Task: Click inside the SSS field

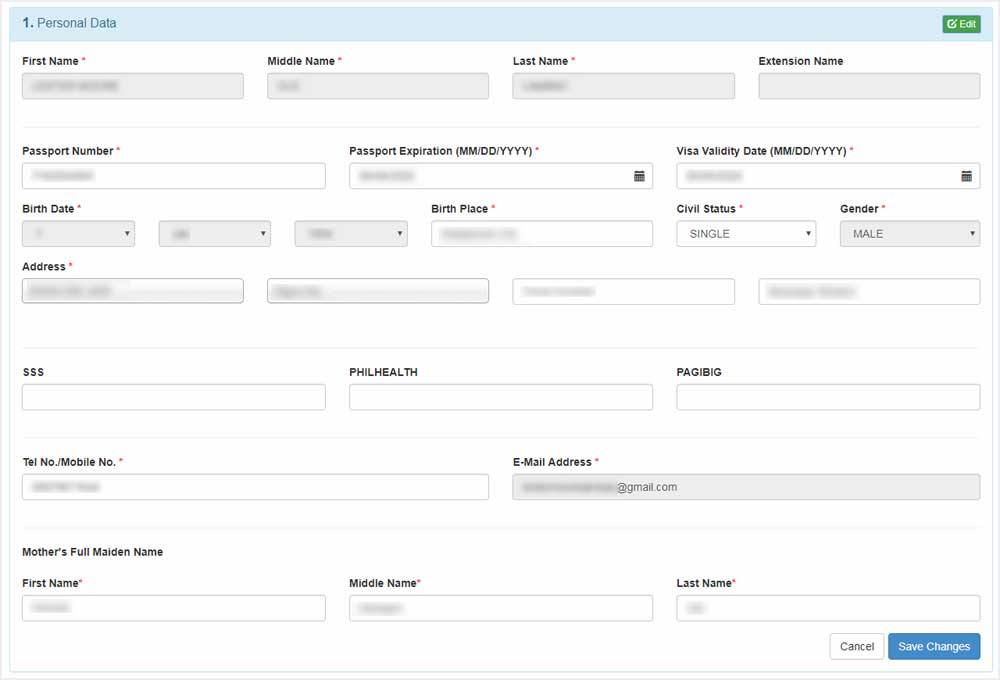Action: point(173,396)
